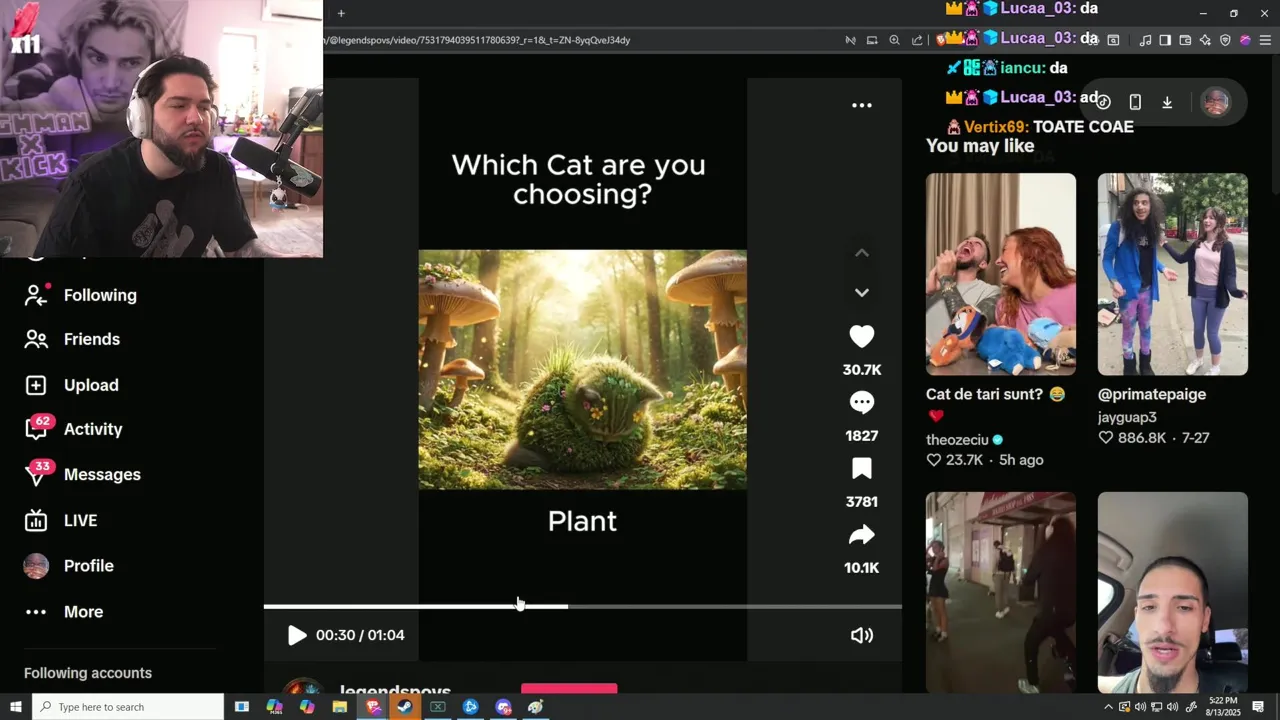The image size is (1280, 720).
Task: Open the Get TikTok coins icon
Action: [1103, 102]
